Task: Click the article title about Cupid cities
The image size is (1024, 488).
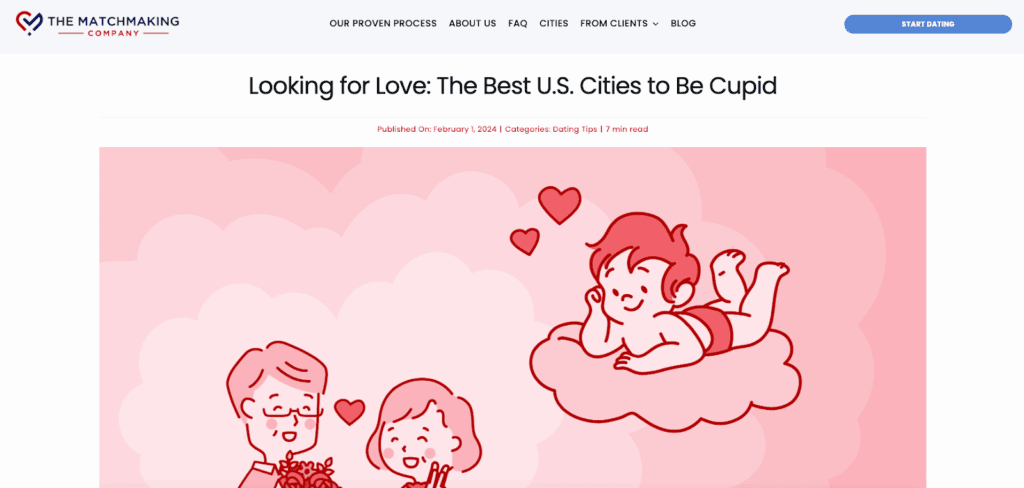Action: click(513, 86)
